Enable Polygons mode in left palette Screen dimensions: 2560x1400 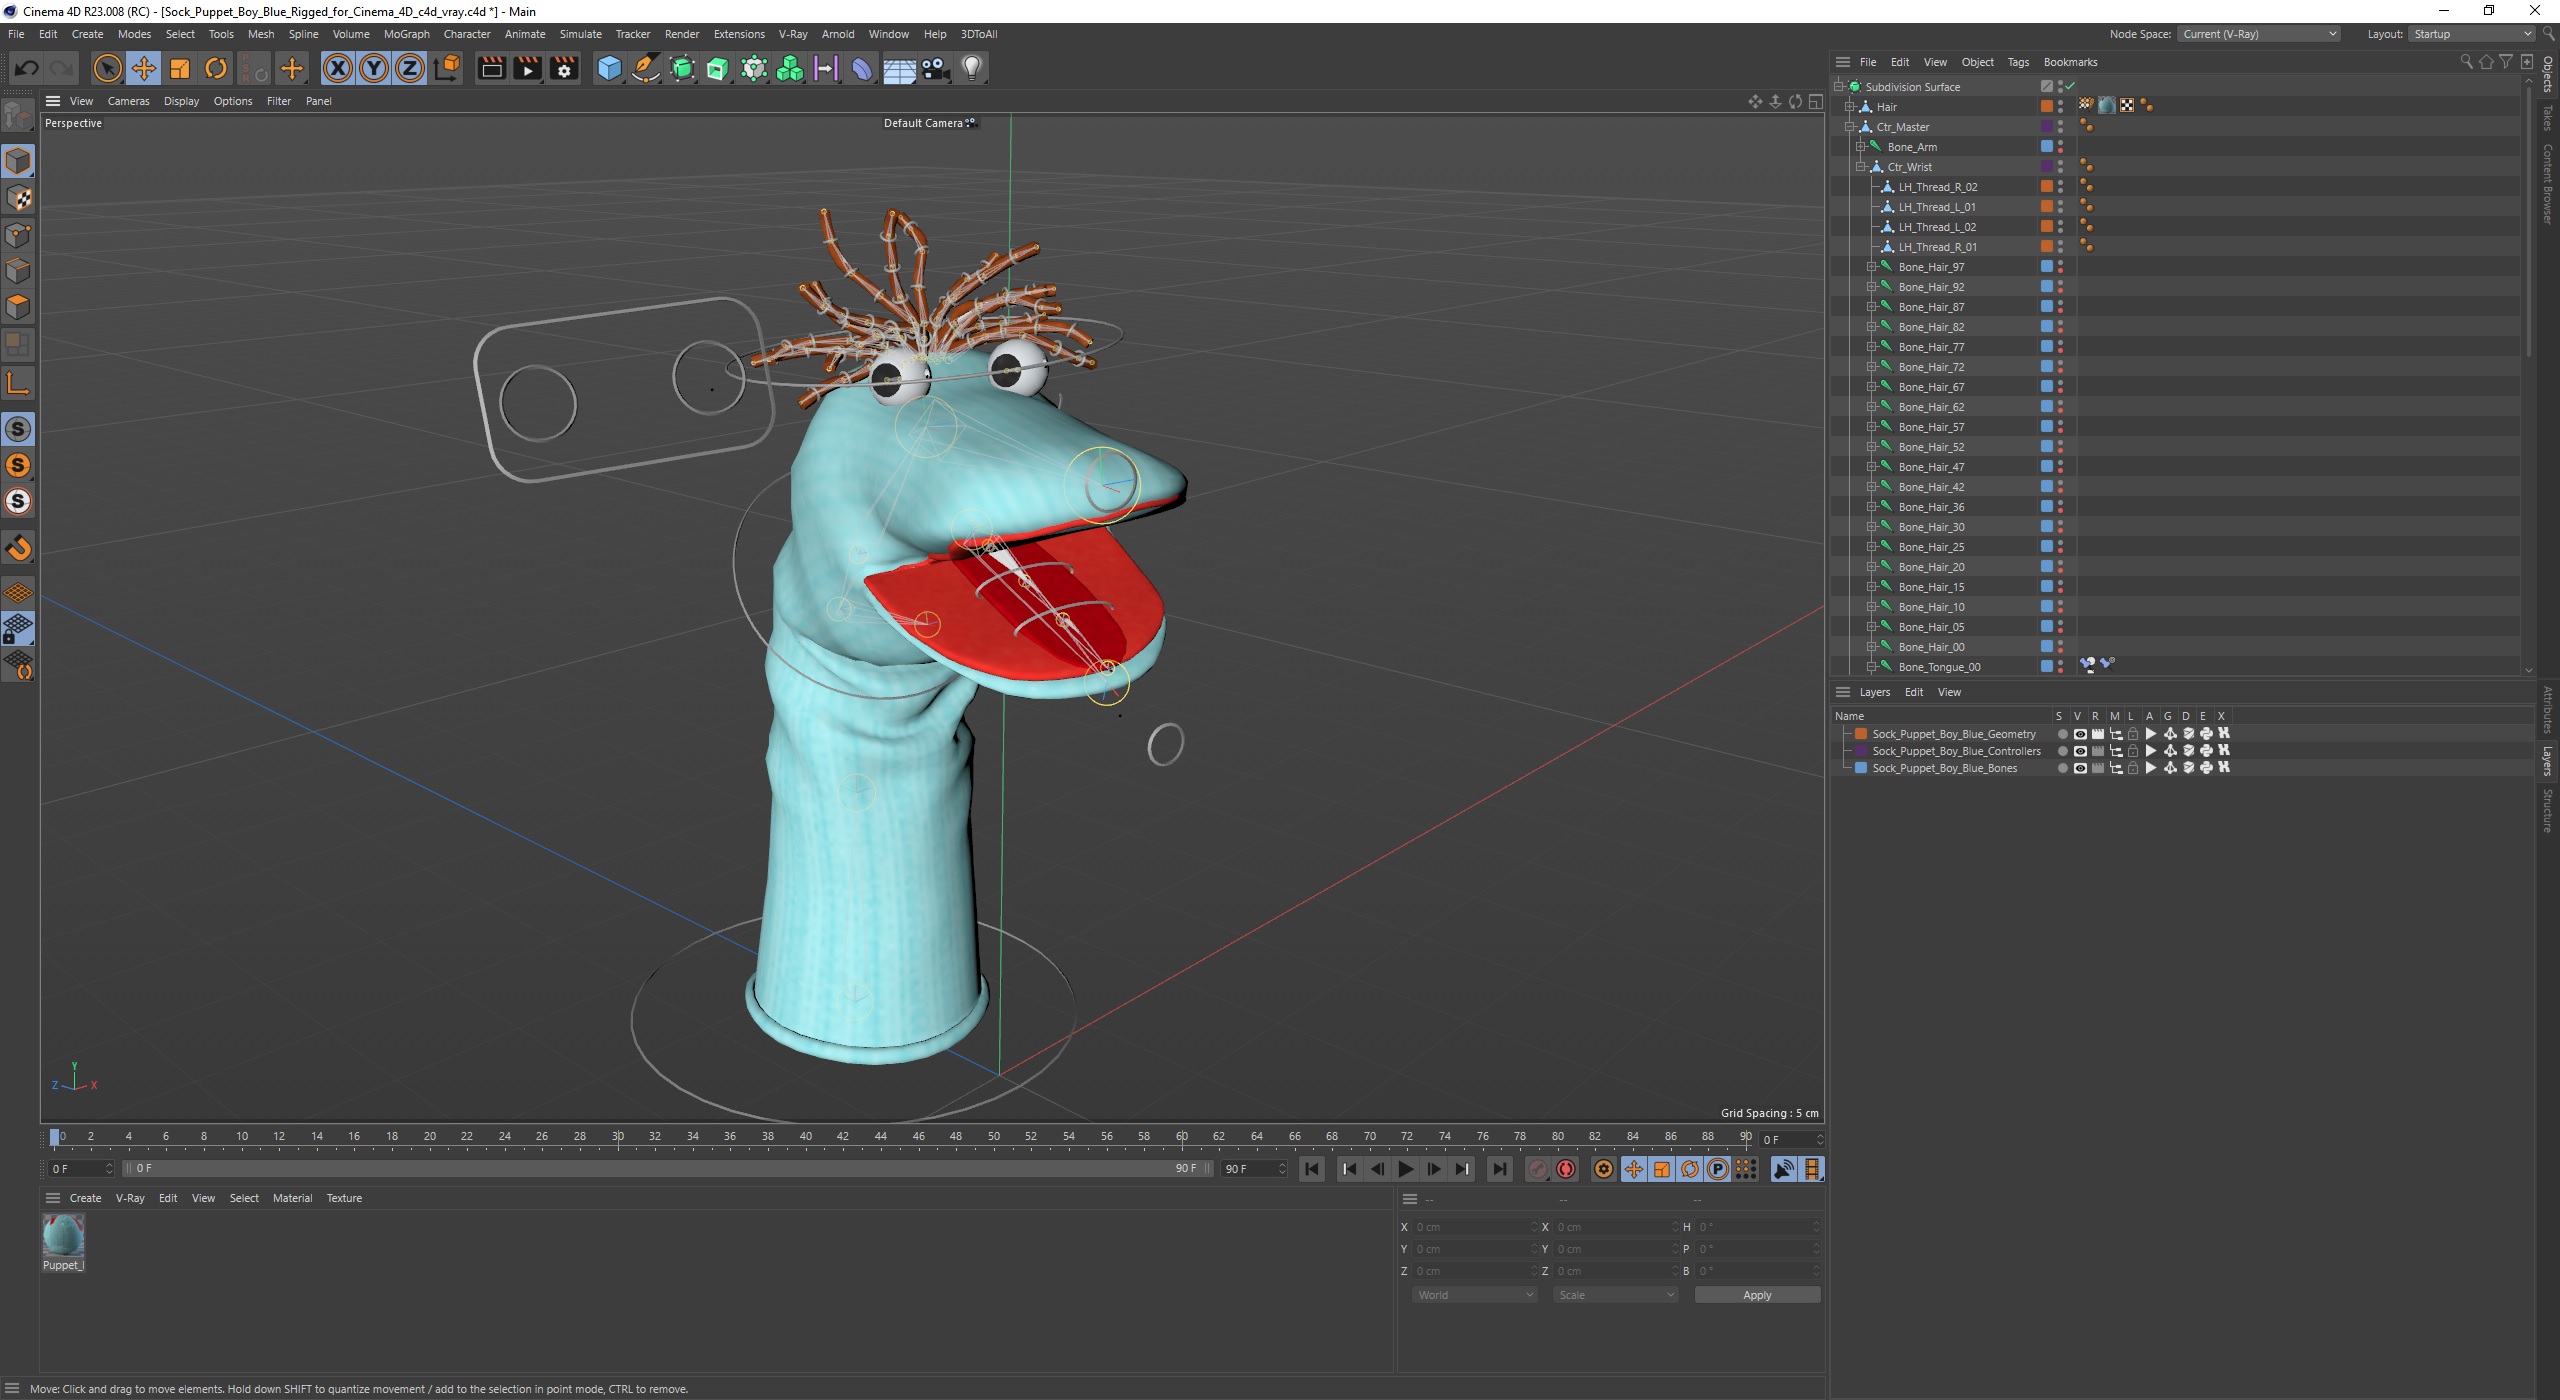18,307
